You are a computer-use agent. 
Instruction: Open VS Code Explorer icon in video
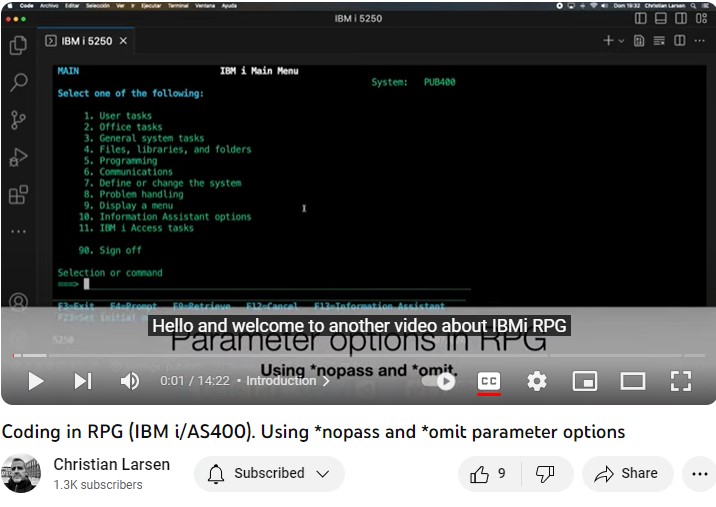(x=18, y=45)
